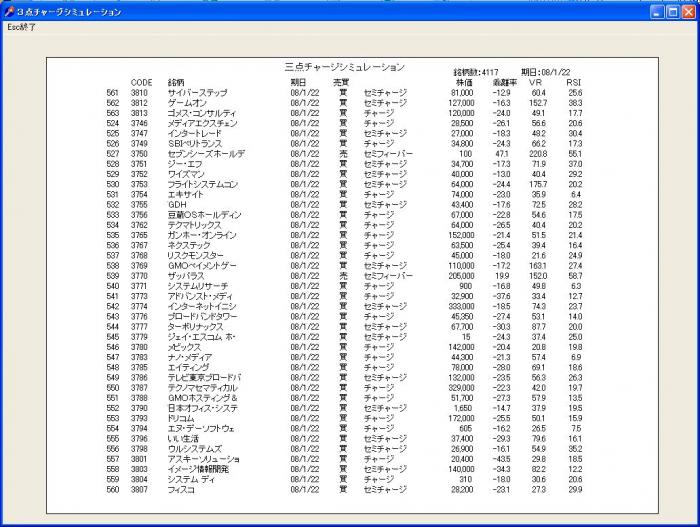The height and width of the screenshot is (527, 700).
Task: Select the ドリコム stock entry
Action: 181,418
